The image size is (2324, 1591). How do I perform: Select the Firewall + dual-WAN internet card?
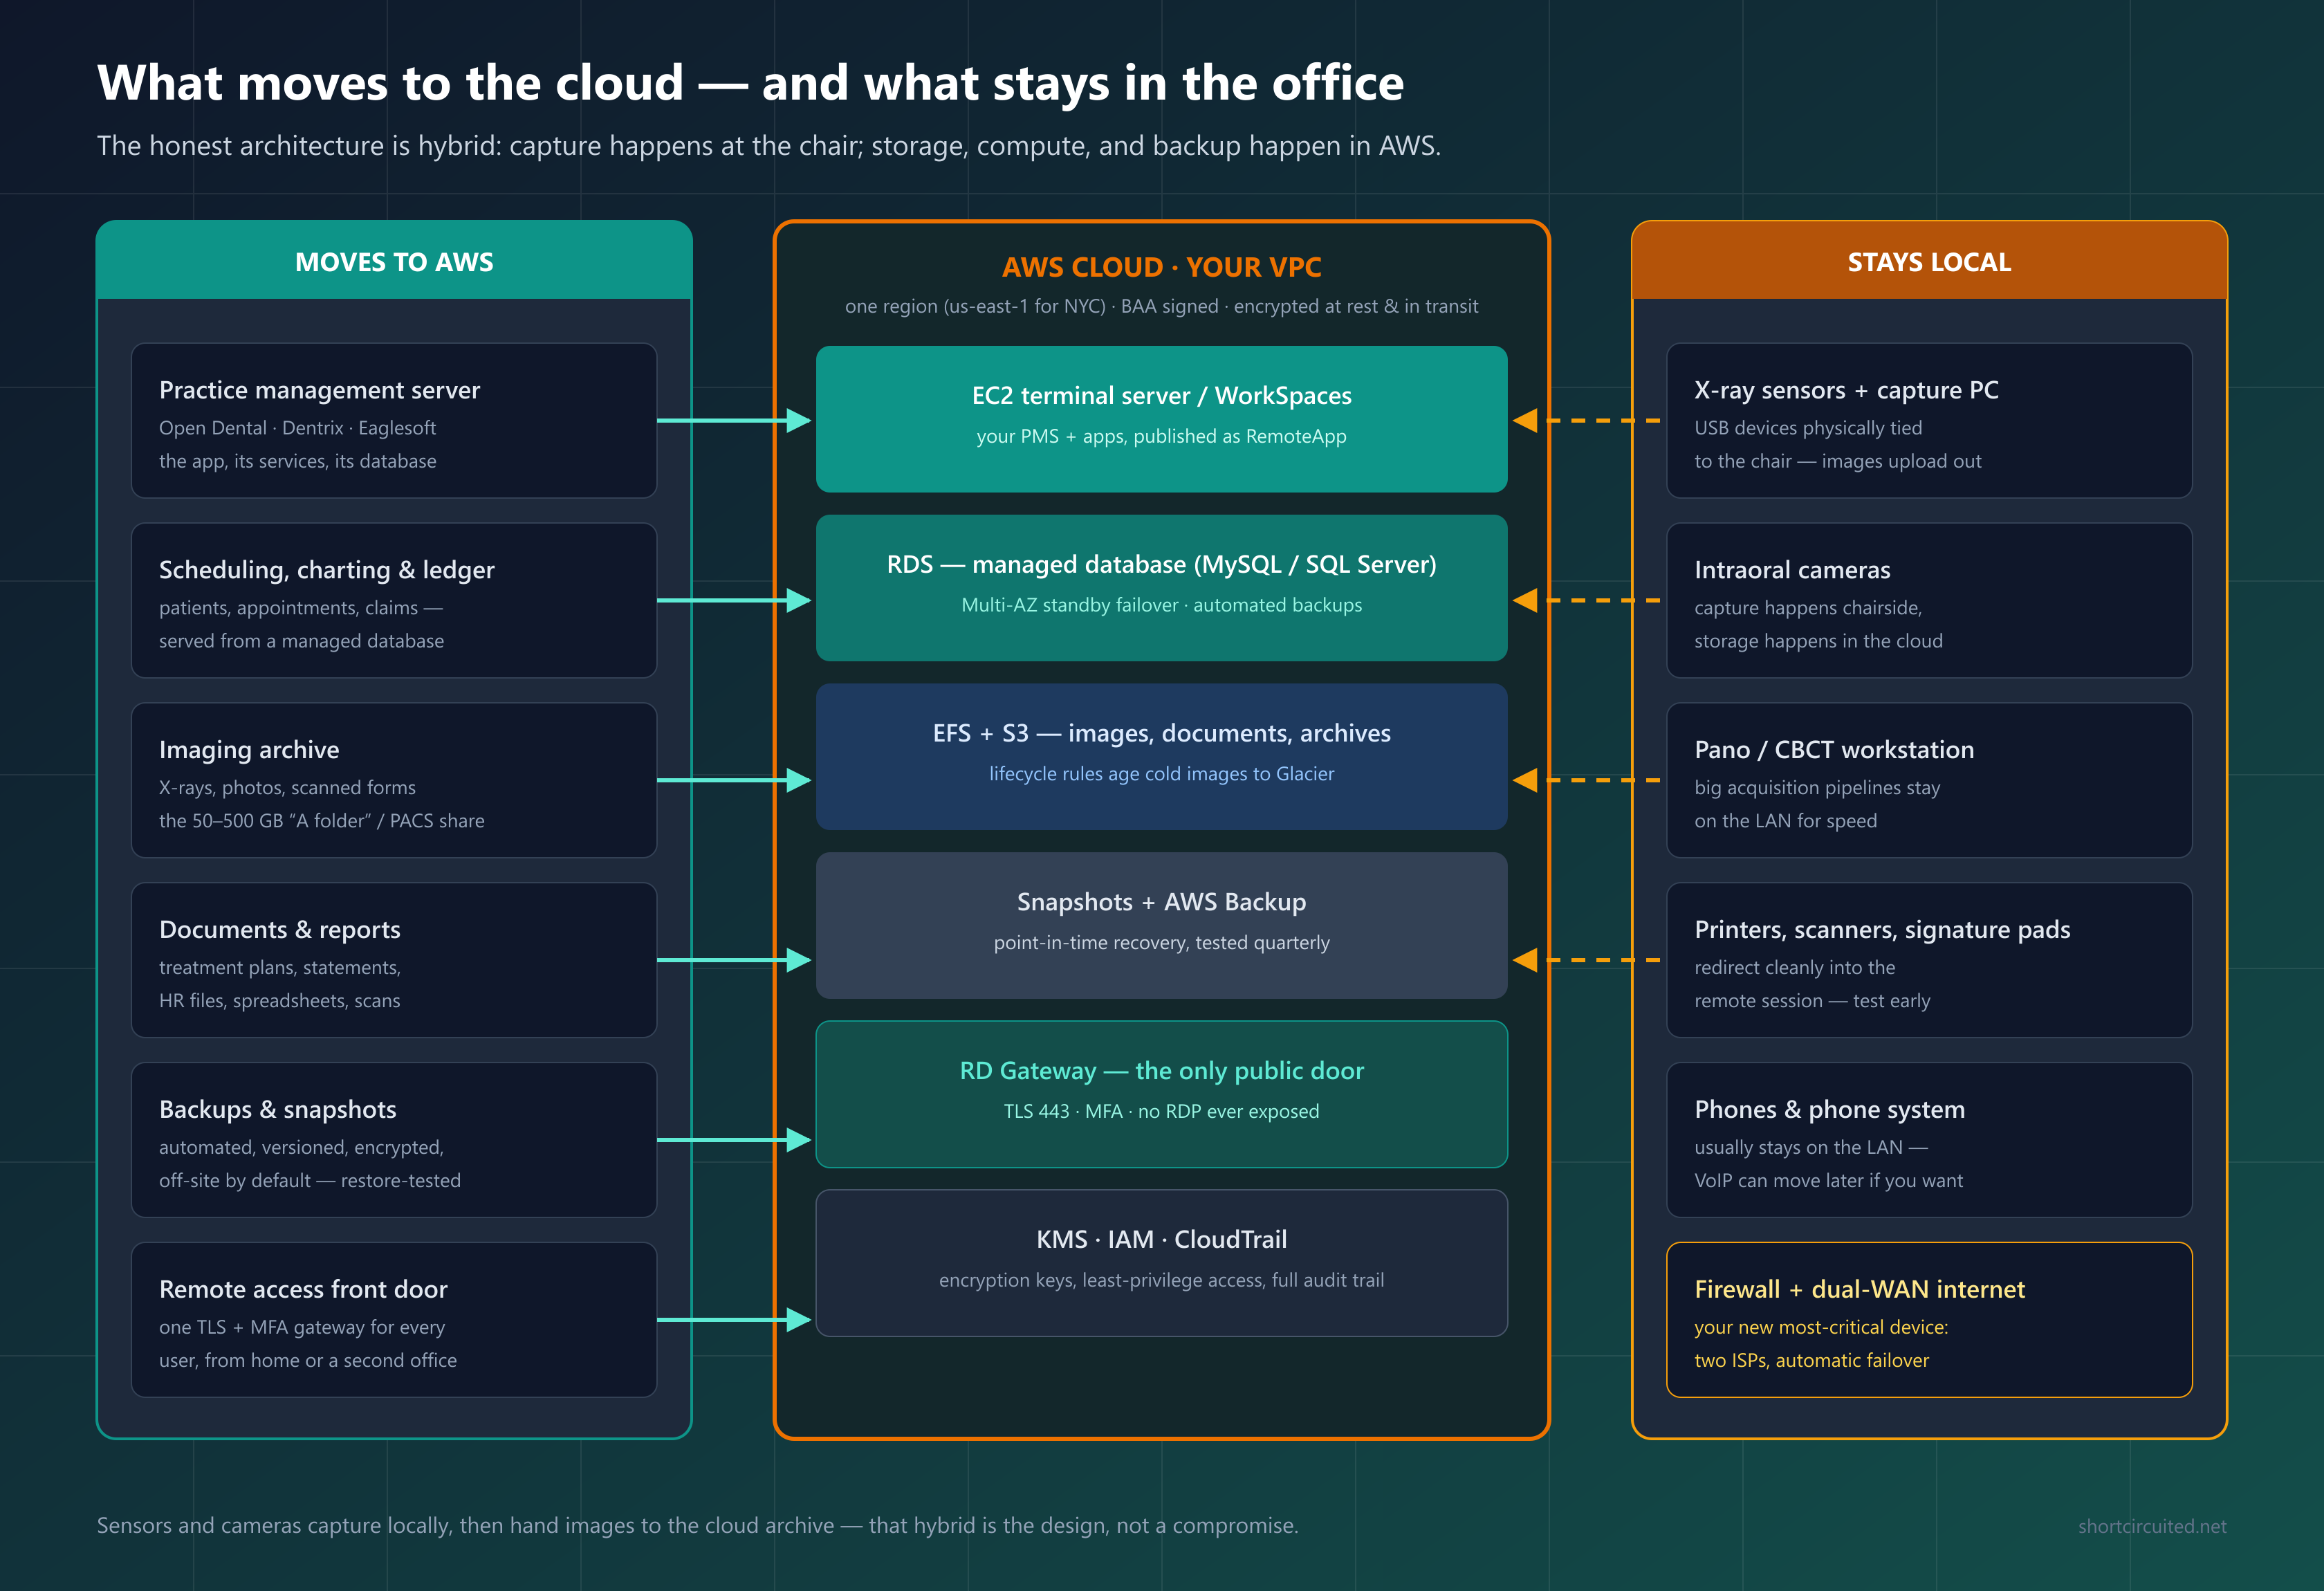coord(1929,1320)
